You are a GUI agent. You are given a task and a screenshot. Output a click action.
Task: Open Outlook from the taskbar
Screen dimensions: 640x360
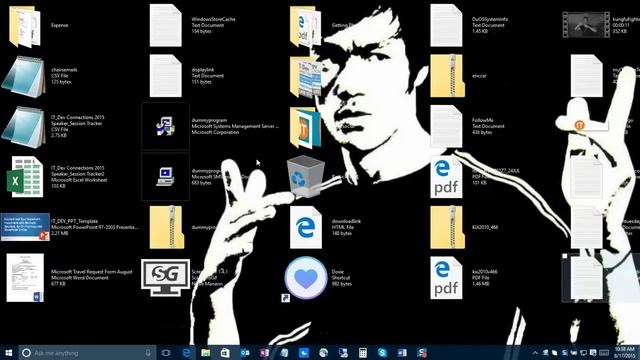tap(245, 353)
